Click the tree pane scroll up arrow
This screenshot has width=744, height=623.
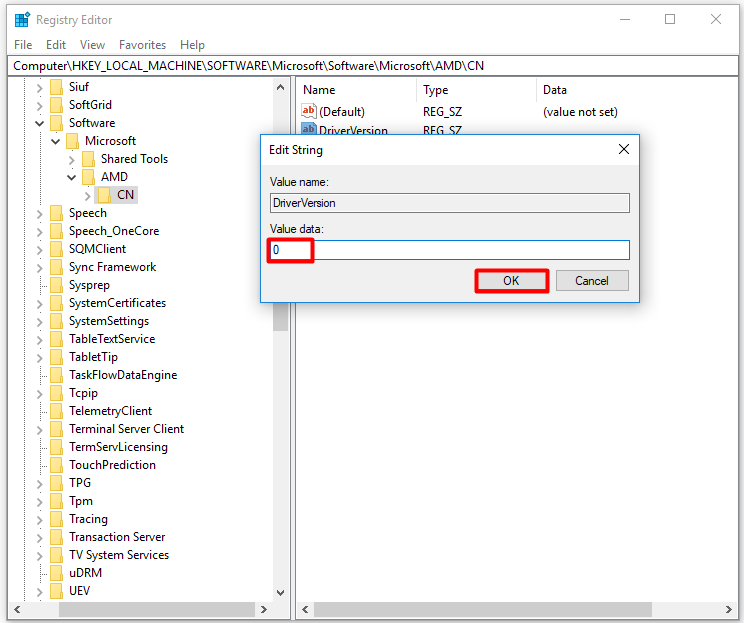click(x=280, y=87)
